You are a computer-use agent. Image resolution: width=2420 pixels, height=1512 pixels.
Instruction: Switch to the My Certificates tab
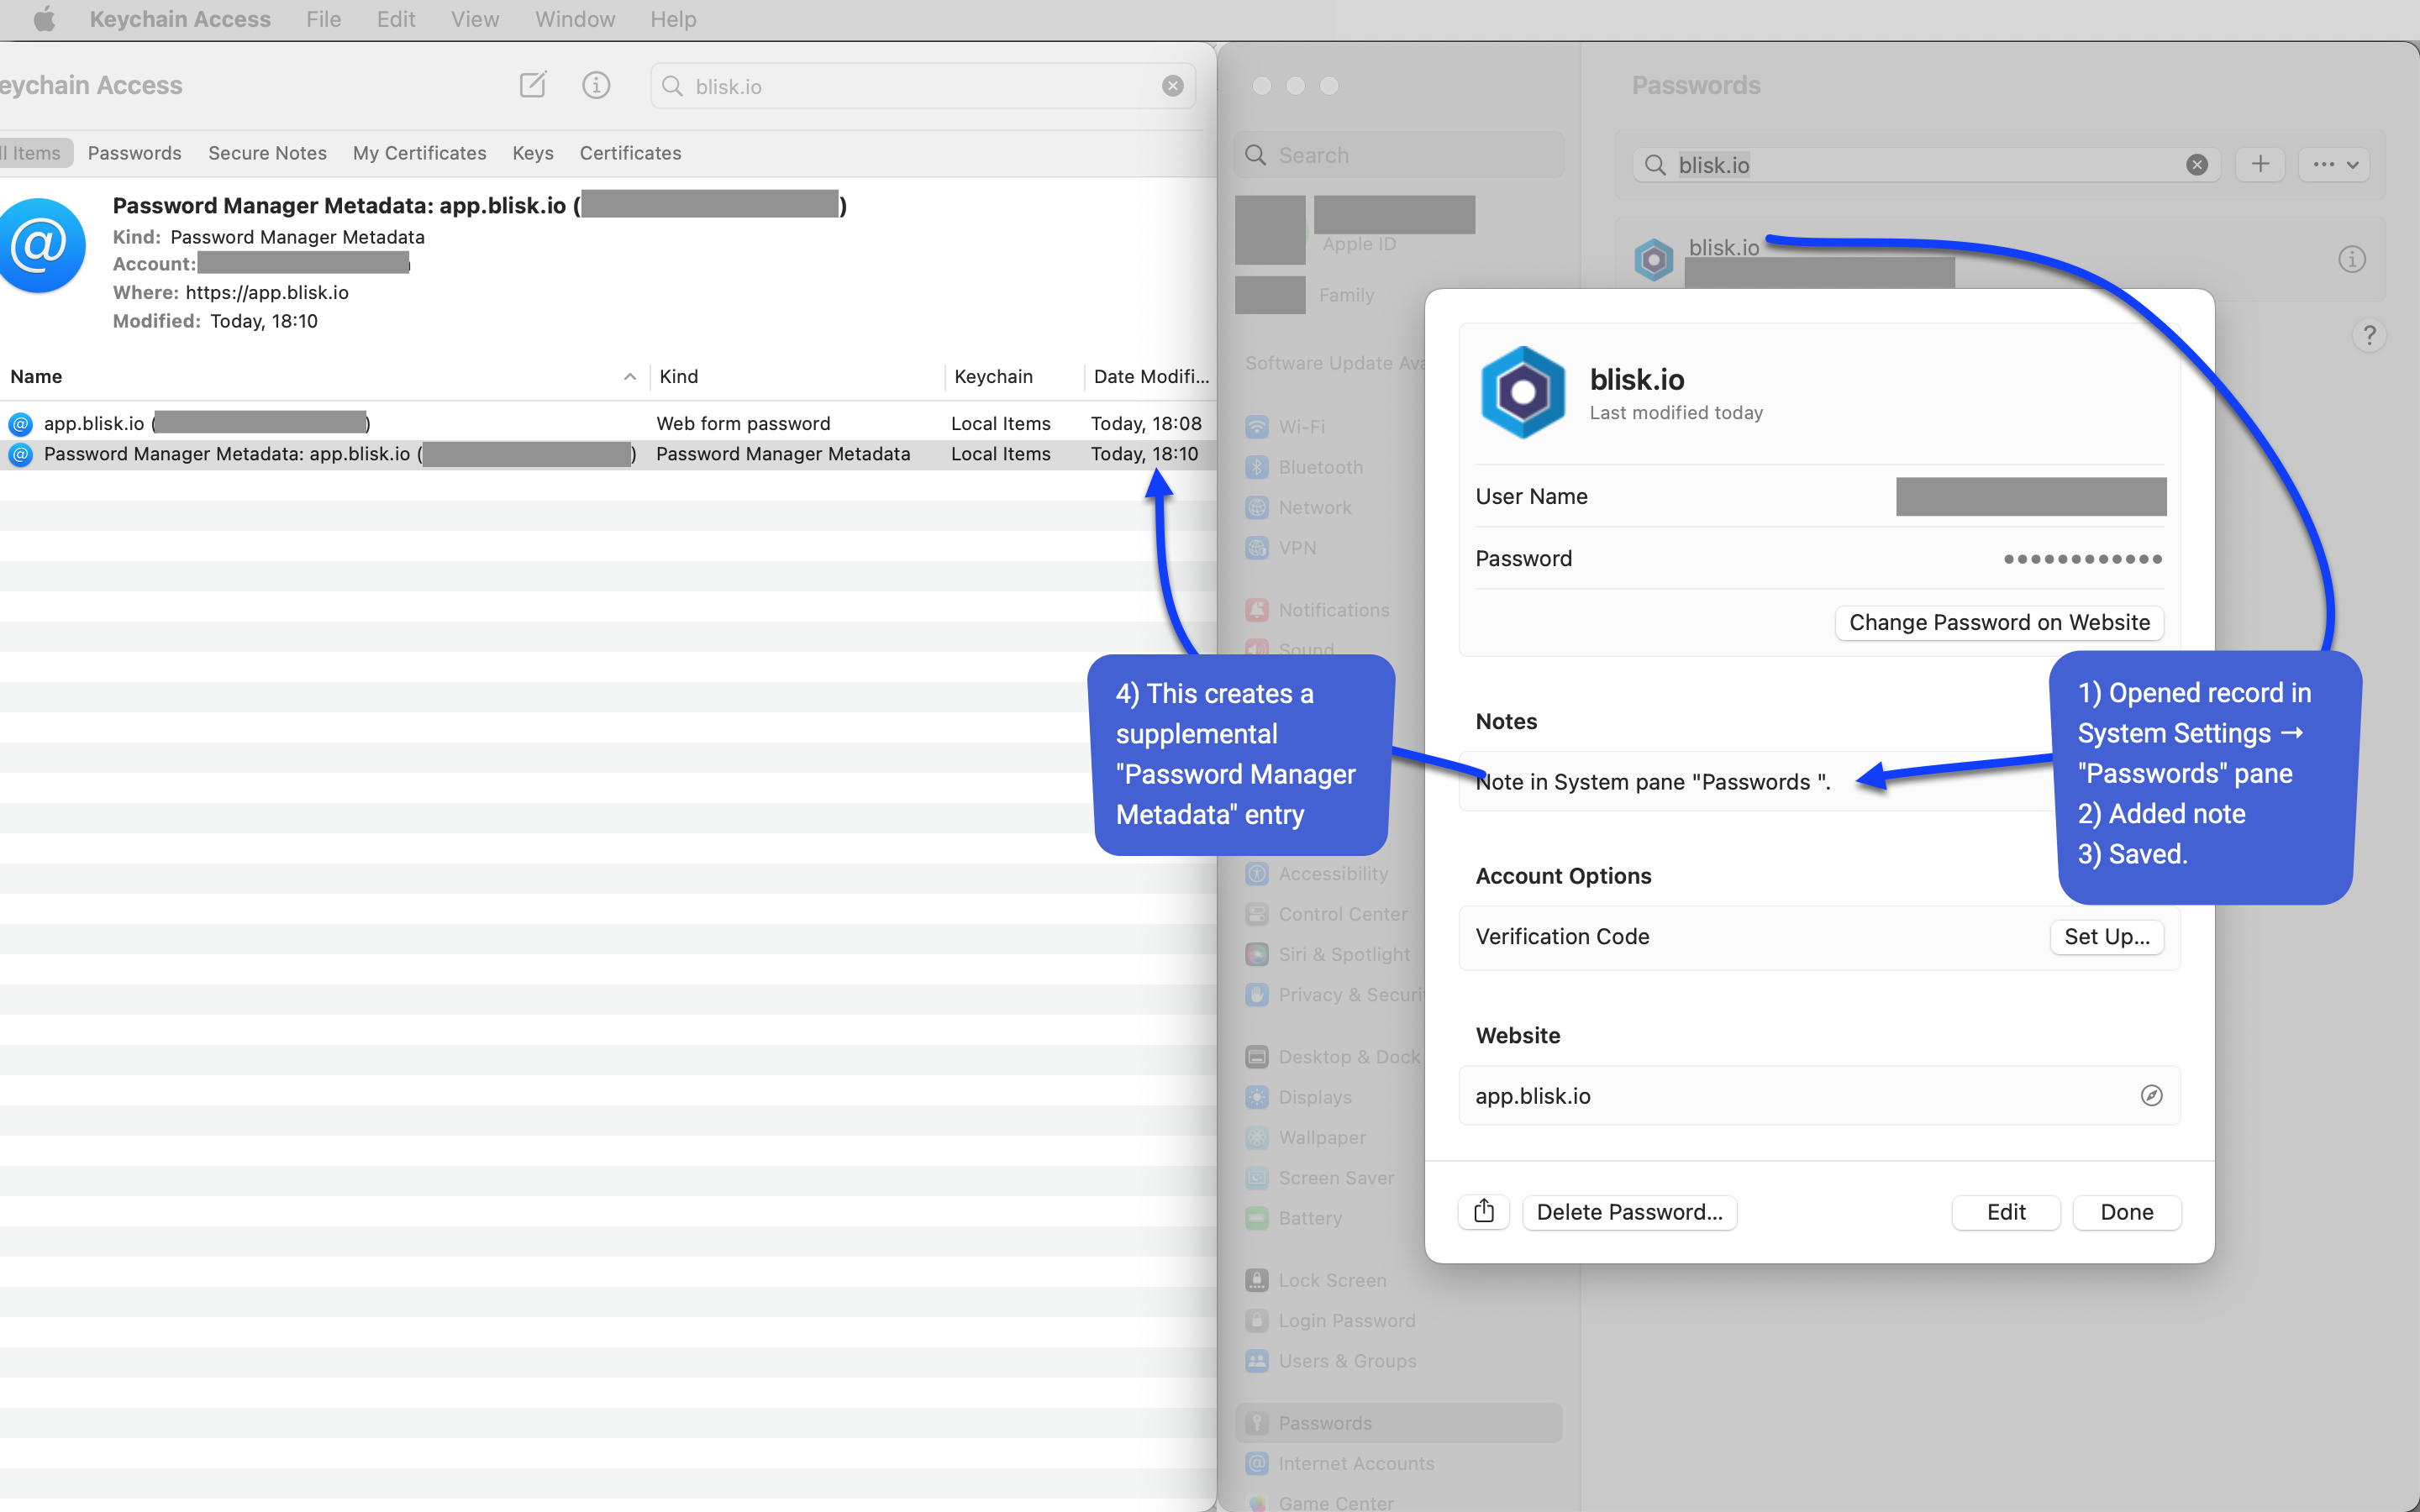[419, 153]
